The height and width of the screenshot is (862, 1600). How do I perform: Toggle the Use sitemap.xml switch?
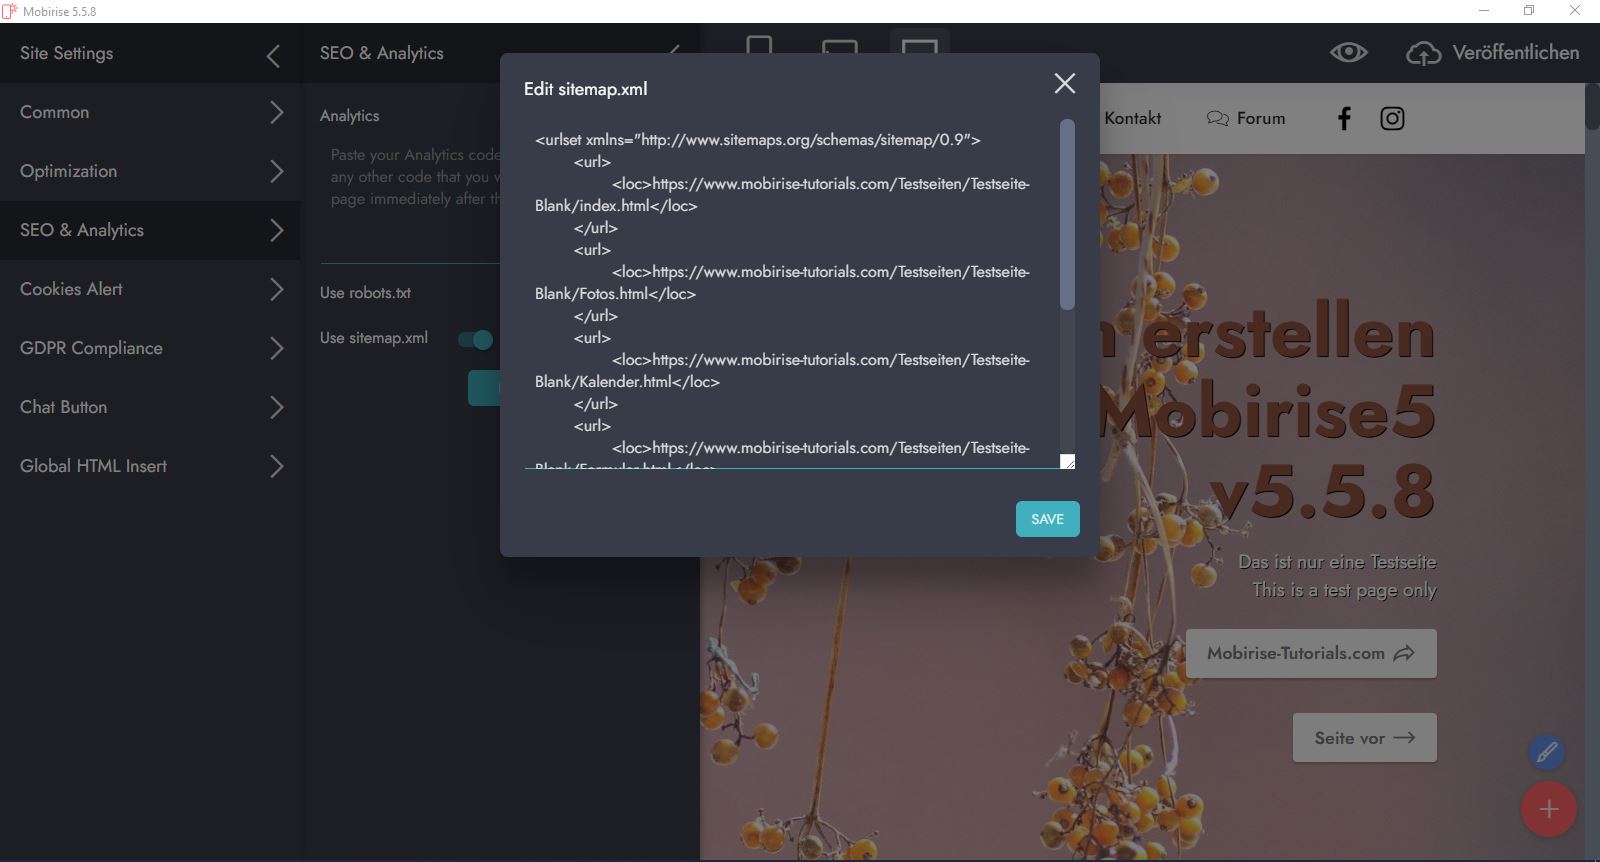point(475,340)
